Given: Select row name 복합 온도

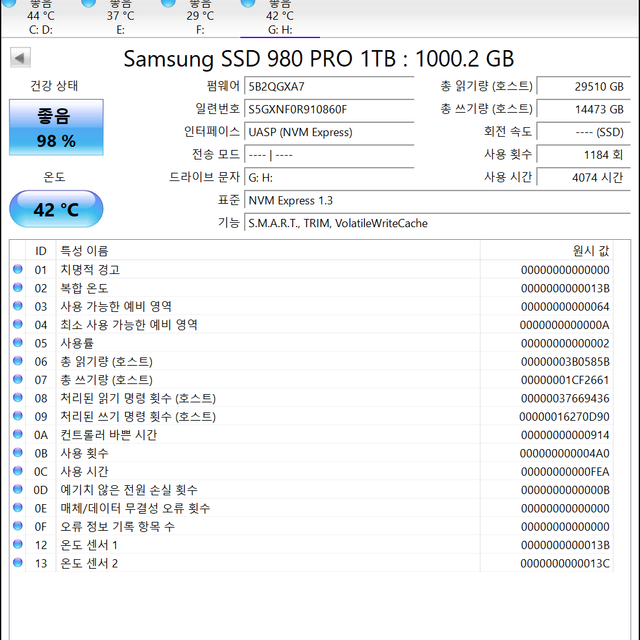Looking at the screenshot, I should click(84, 288).
